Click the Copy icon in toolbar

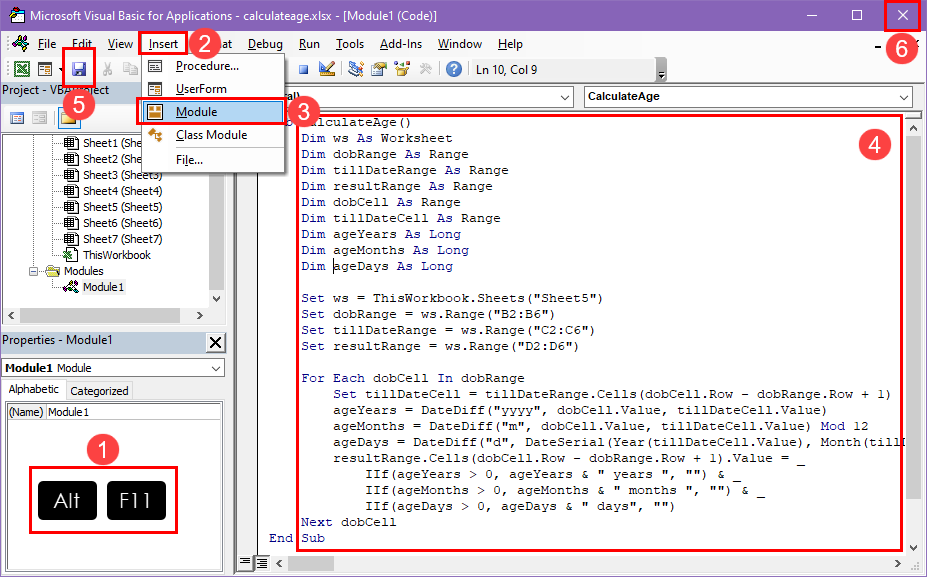click(x=129, y=69)
